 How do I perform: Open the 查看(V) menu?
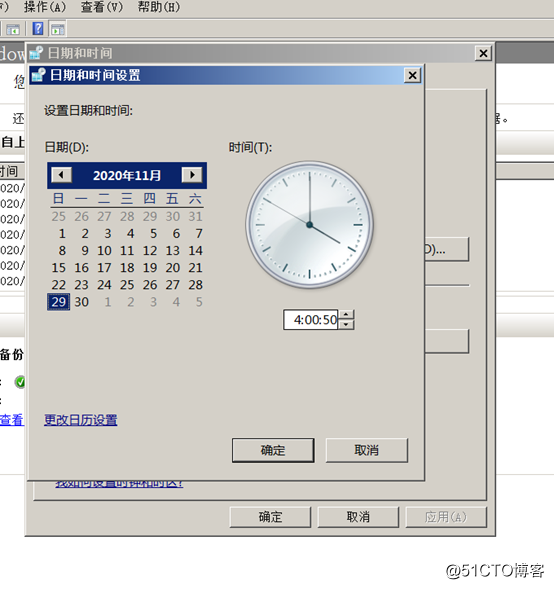pos(102,7)
